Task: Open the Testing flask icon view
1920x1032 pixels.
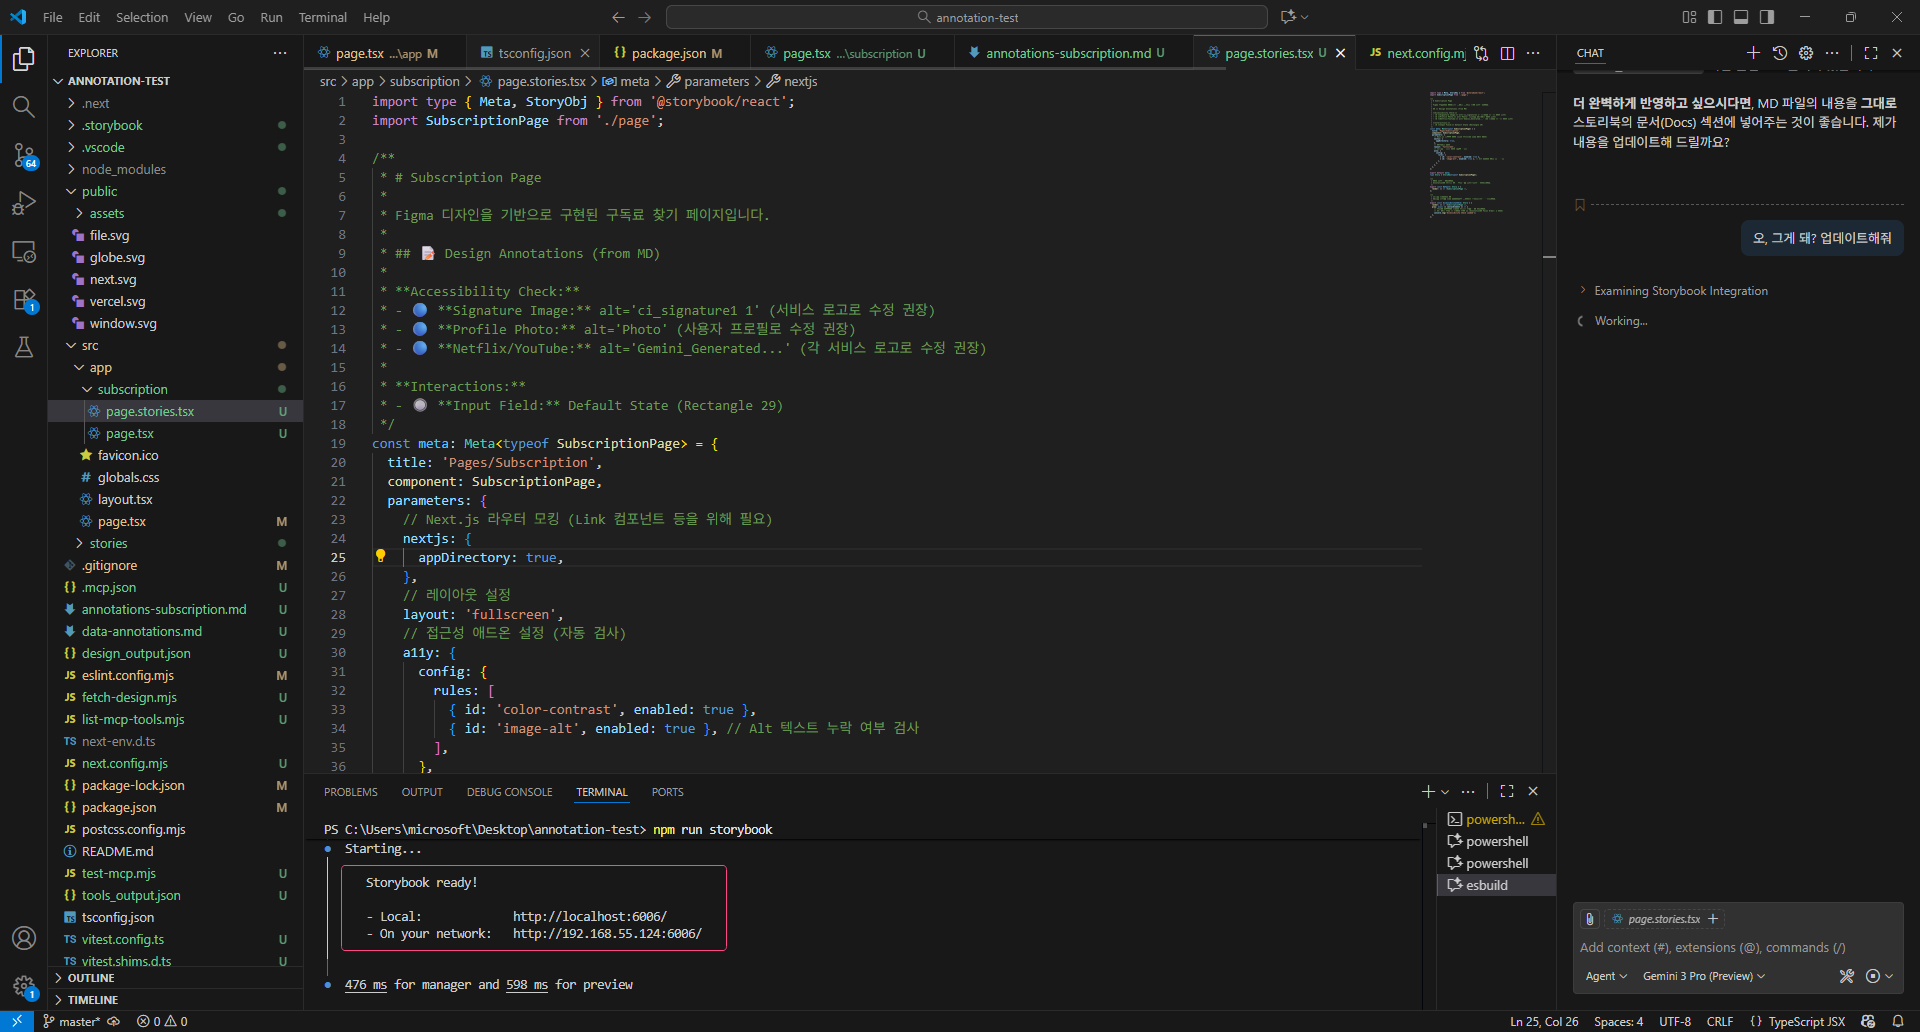Action: pos(24,347)
